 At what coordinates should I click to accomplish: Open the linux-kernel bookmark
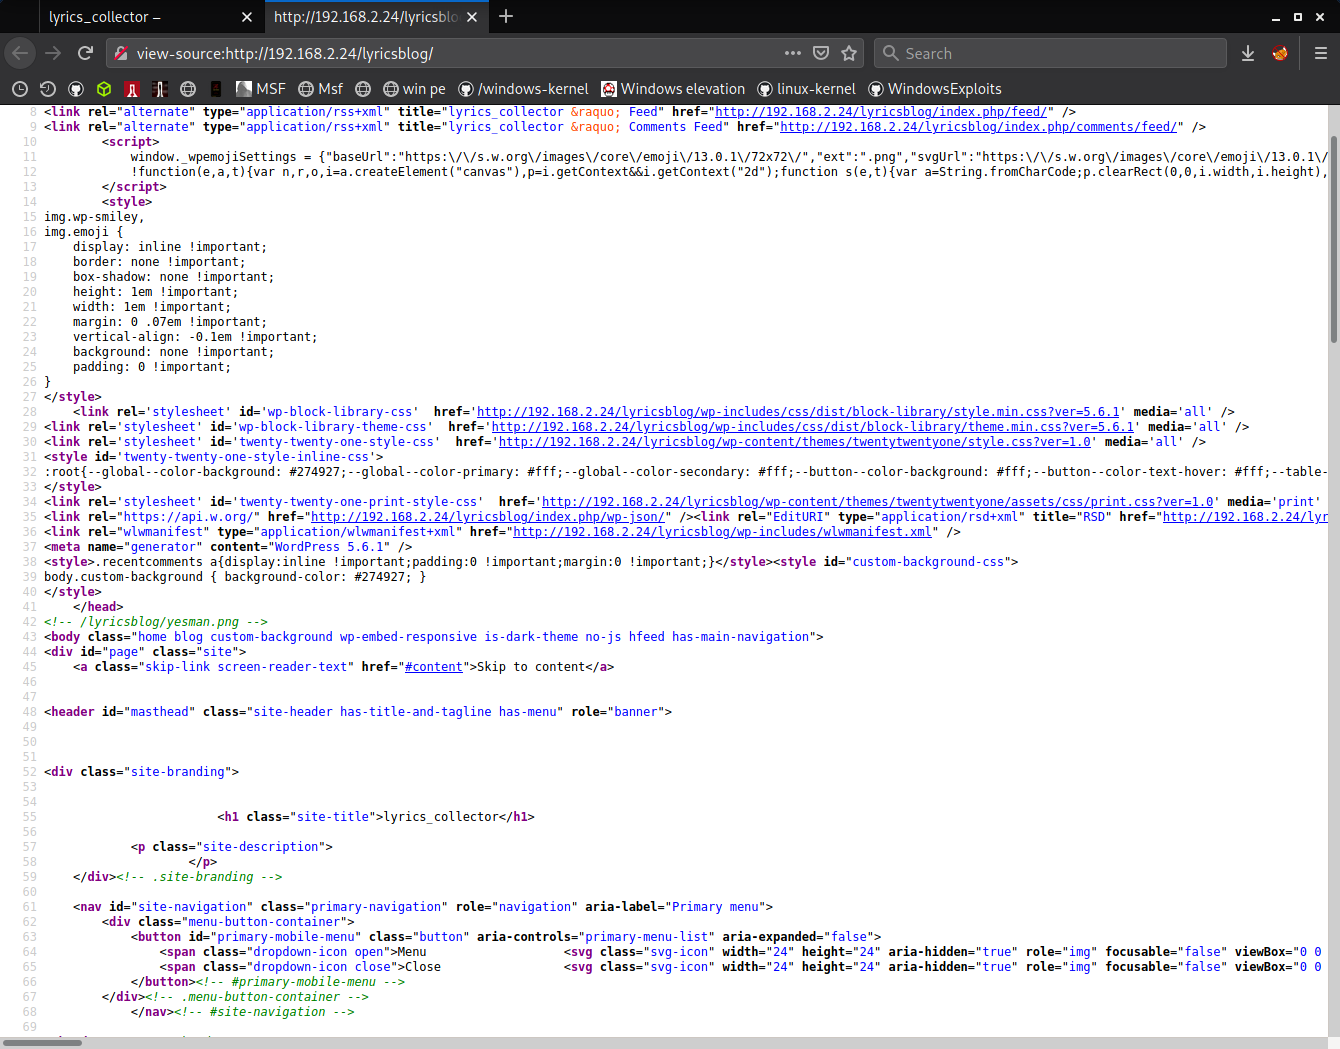pos(807,89)
